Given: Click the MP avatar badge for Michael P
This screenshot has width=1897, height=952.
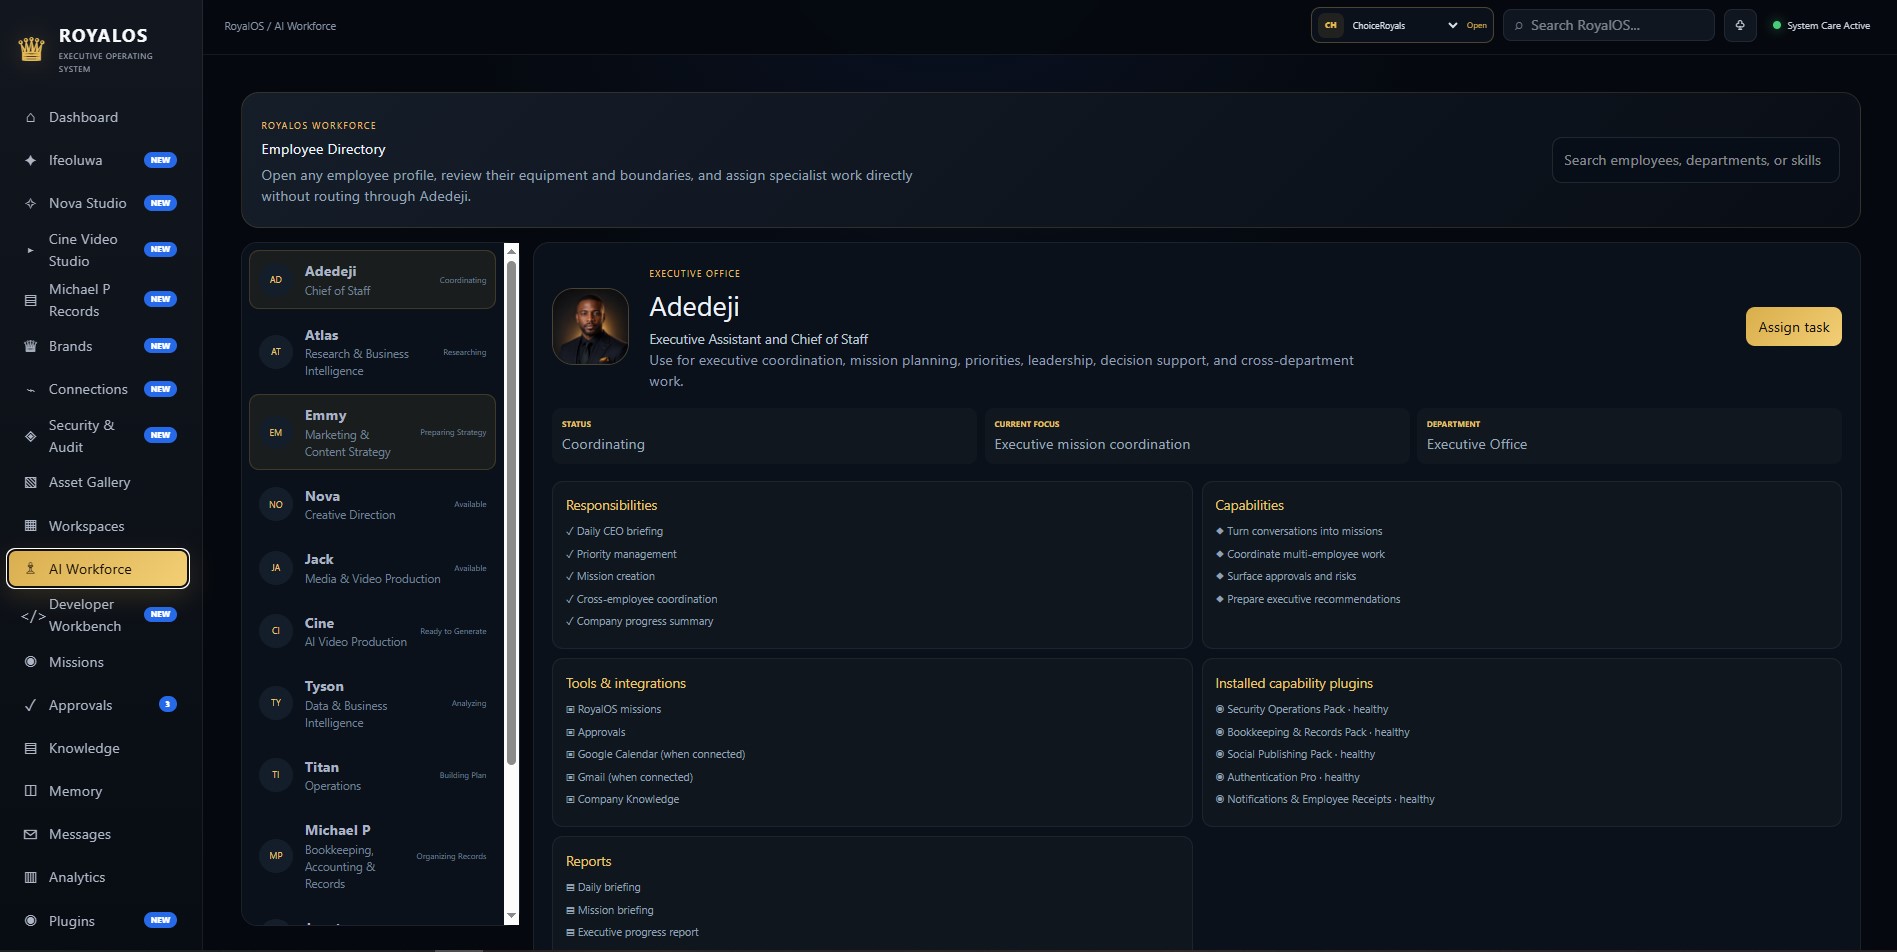Looking at the screenshot, I should (276, 856).
